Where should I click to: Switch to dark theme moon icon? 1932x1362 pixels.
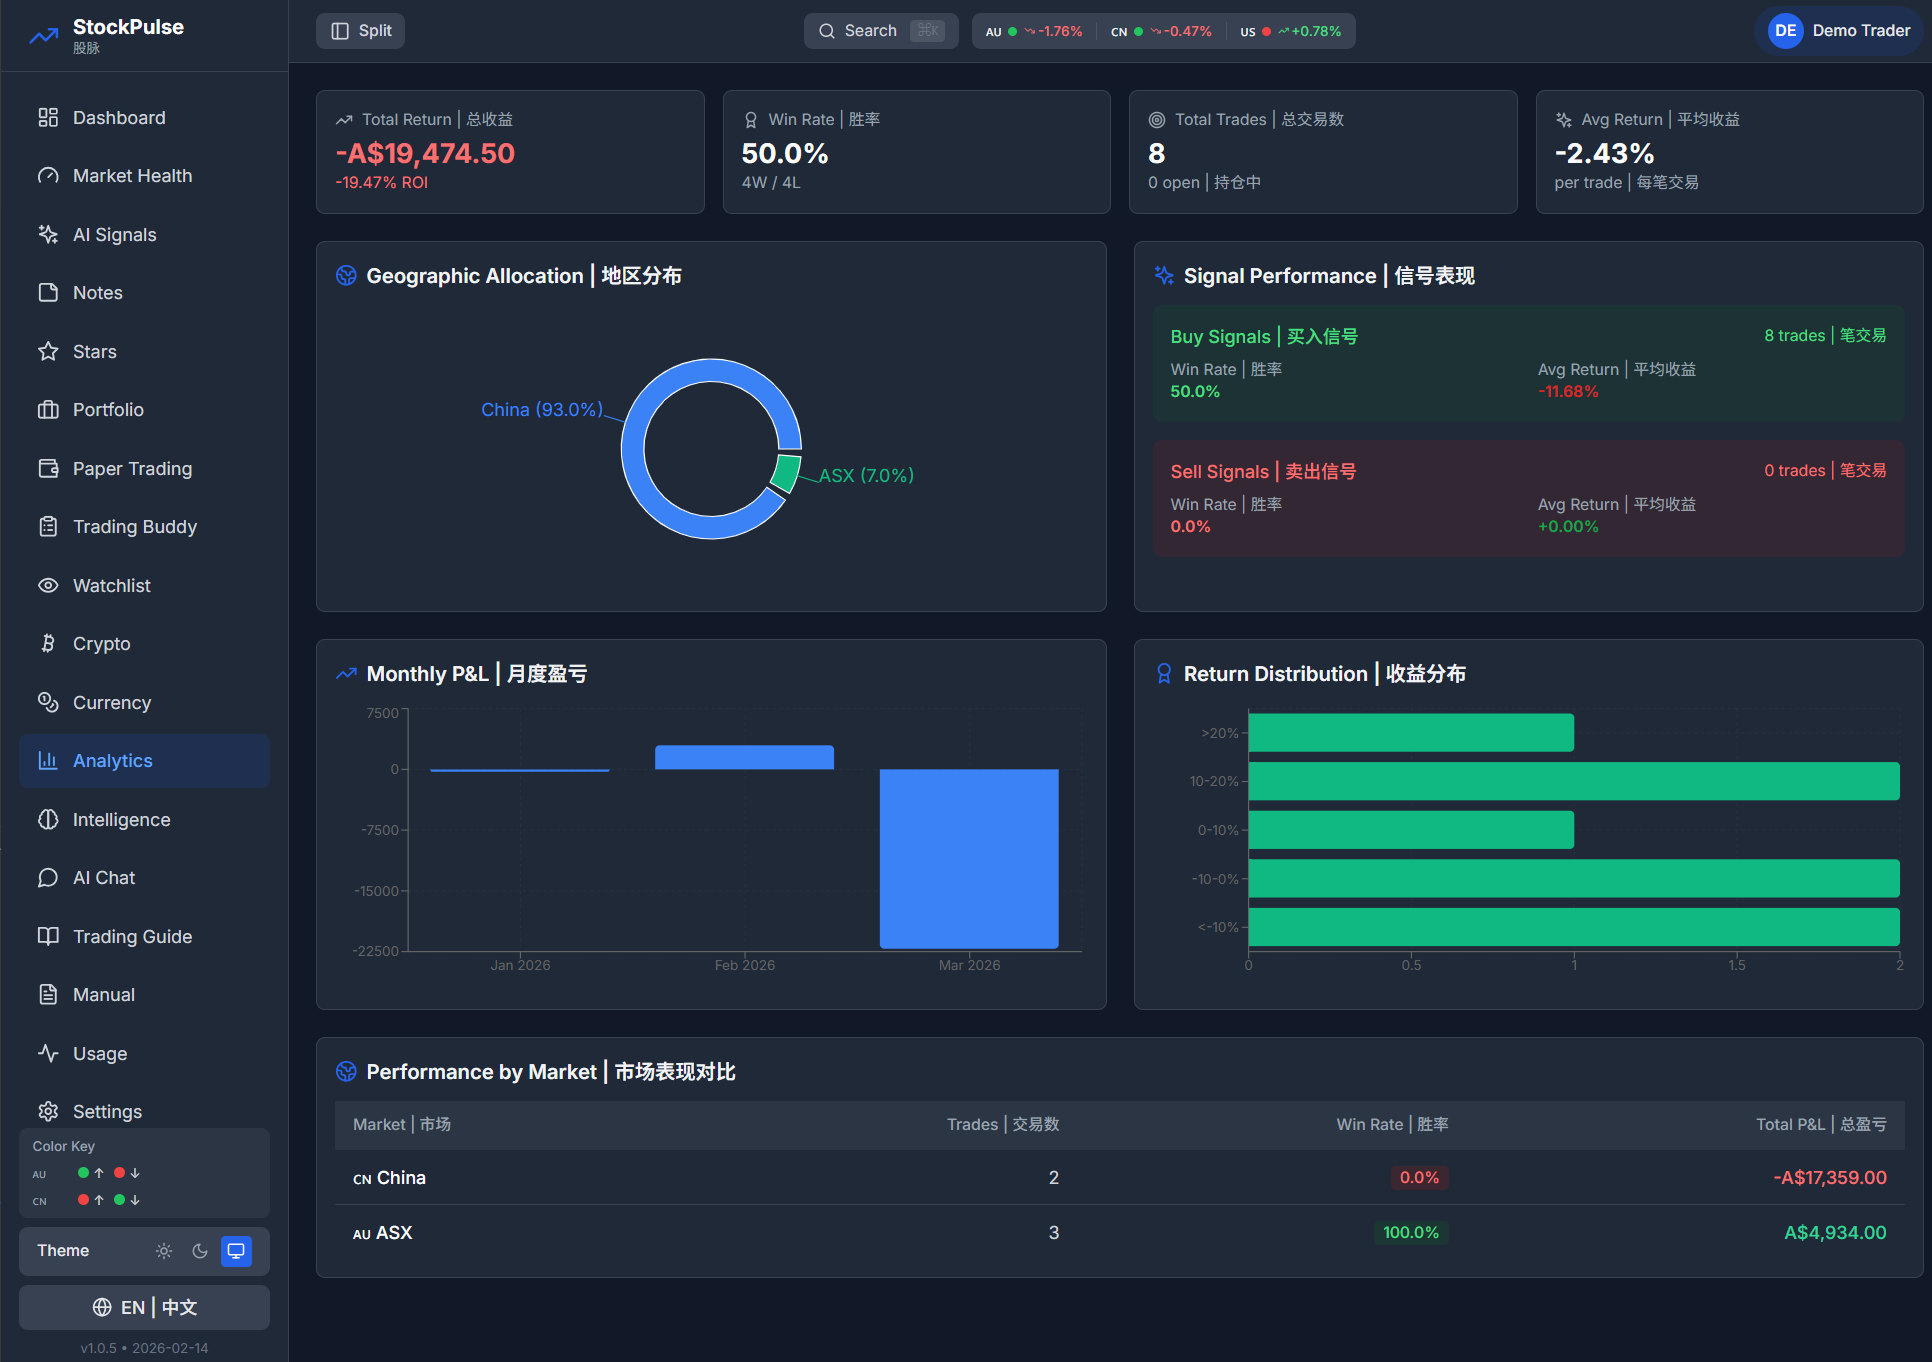tap(200, 1251)
